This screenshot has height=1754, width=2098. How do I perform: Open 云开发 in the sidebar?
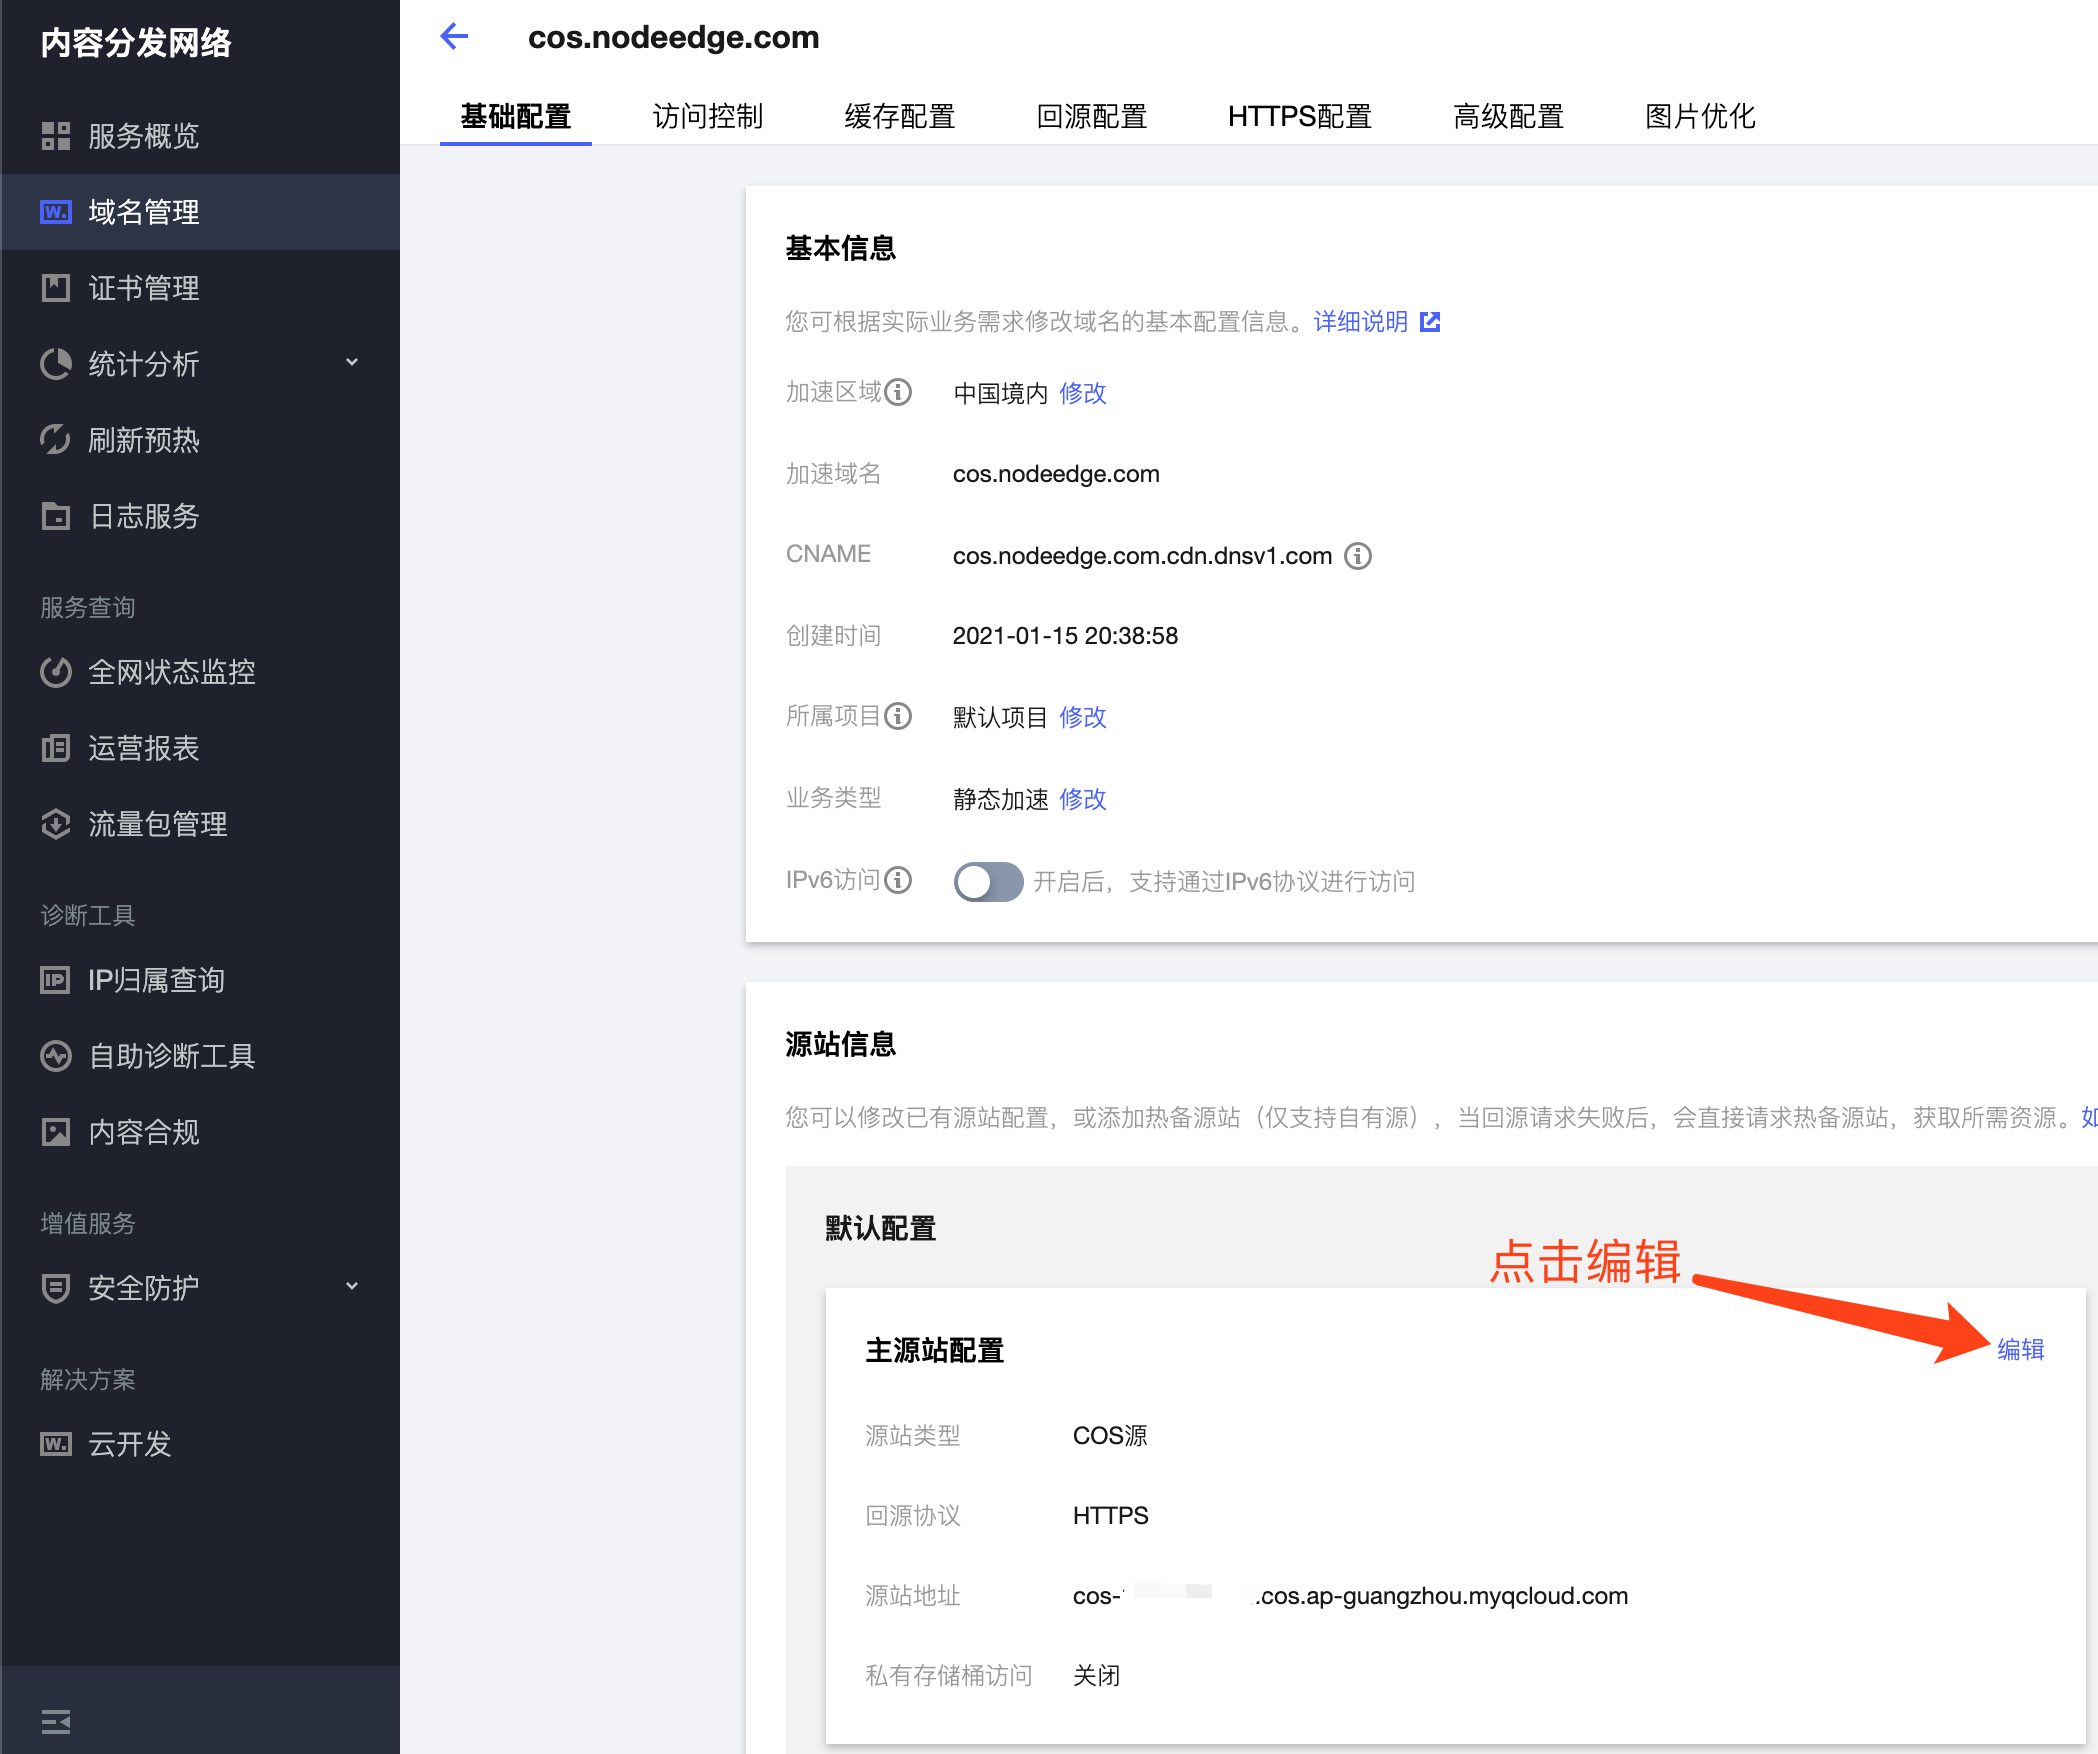130,1444
